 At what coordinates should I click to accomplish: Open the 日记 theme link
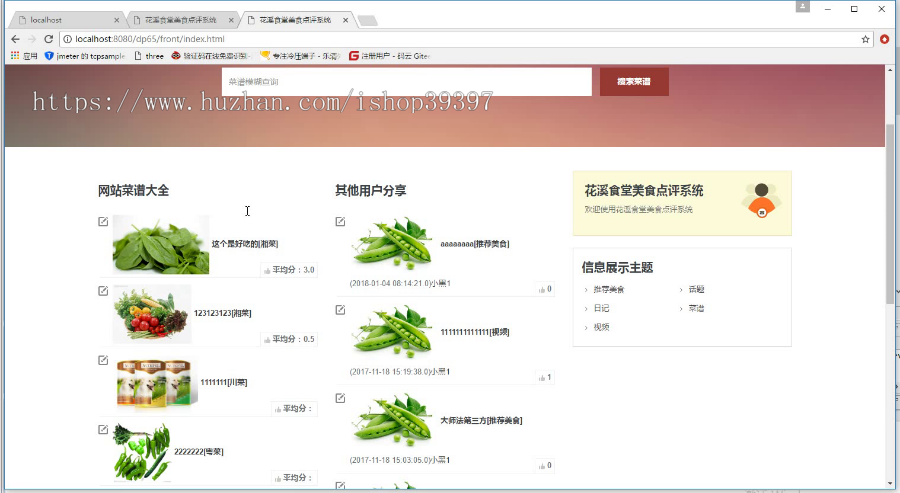point(601,308)
